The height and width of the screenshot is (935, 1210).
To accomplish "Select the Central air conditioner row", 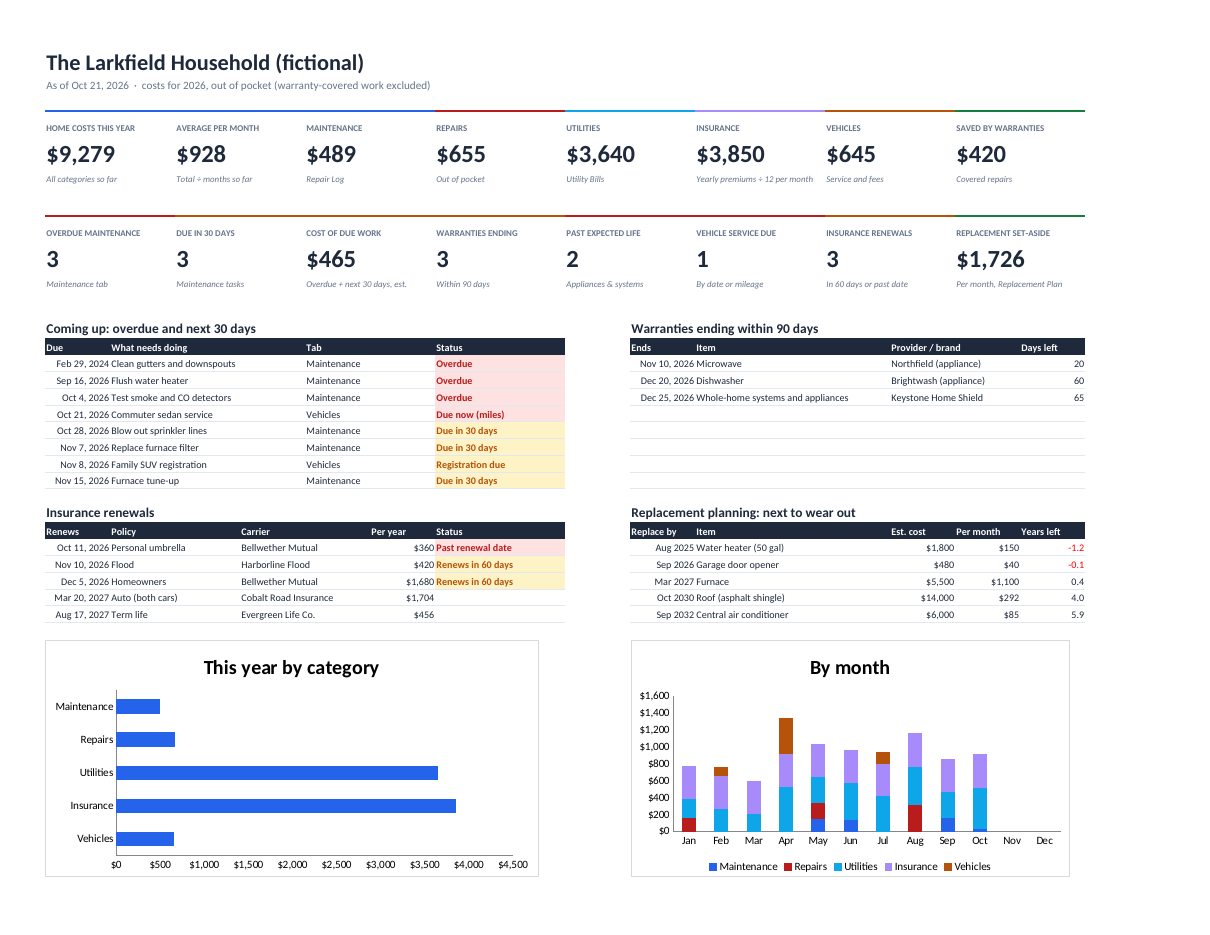I will pyautogui.click(x=858, y=614).
